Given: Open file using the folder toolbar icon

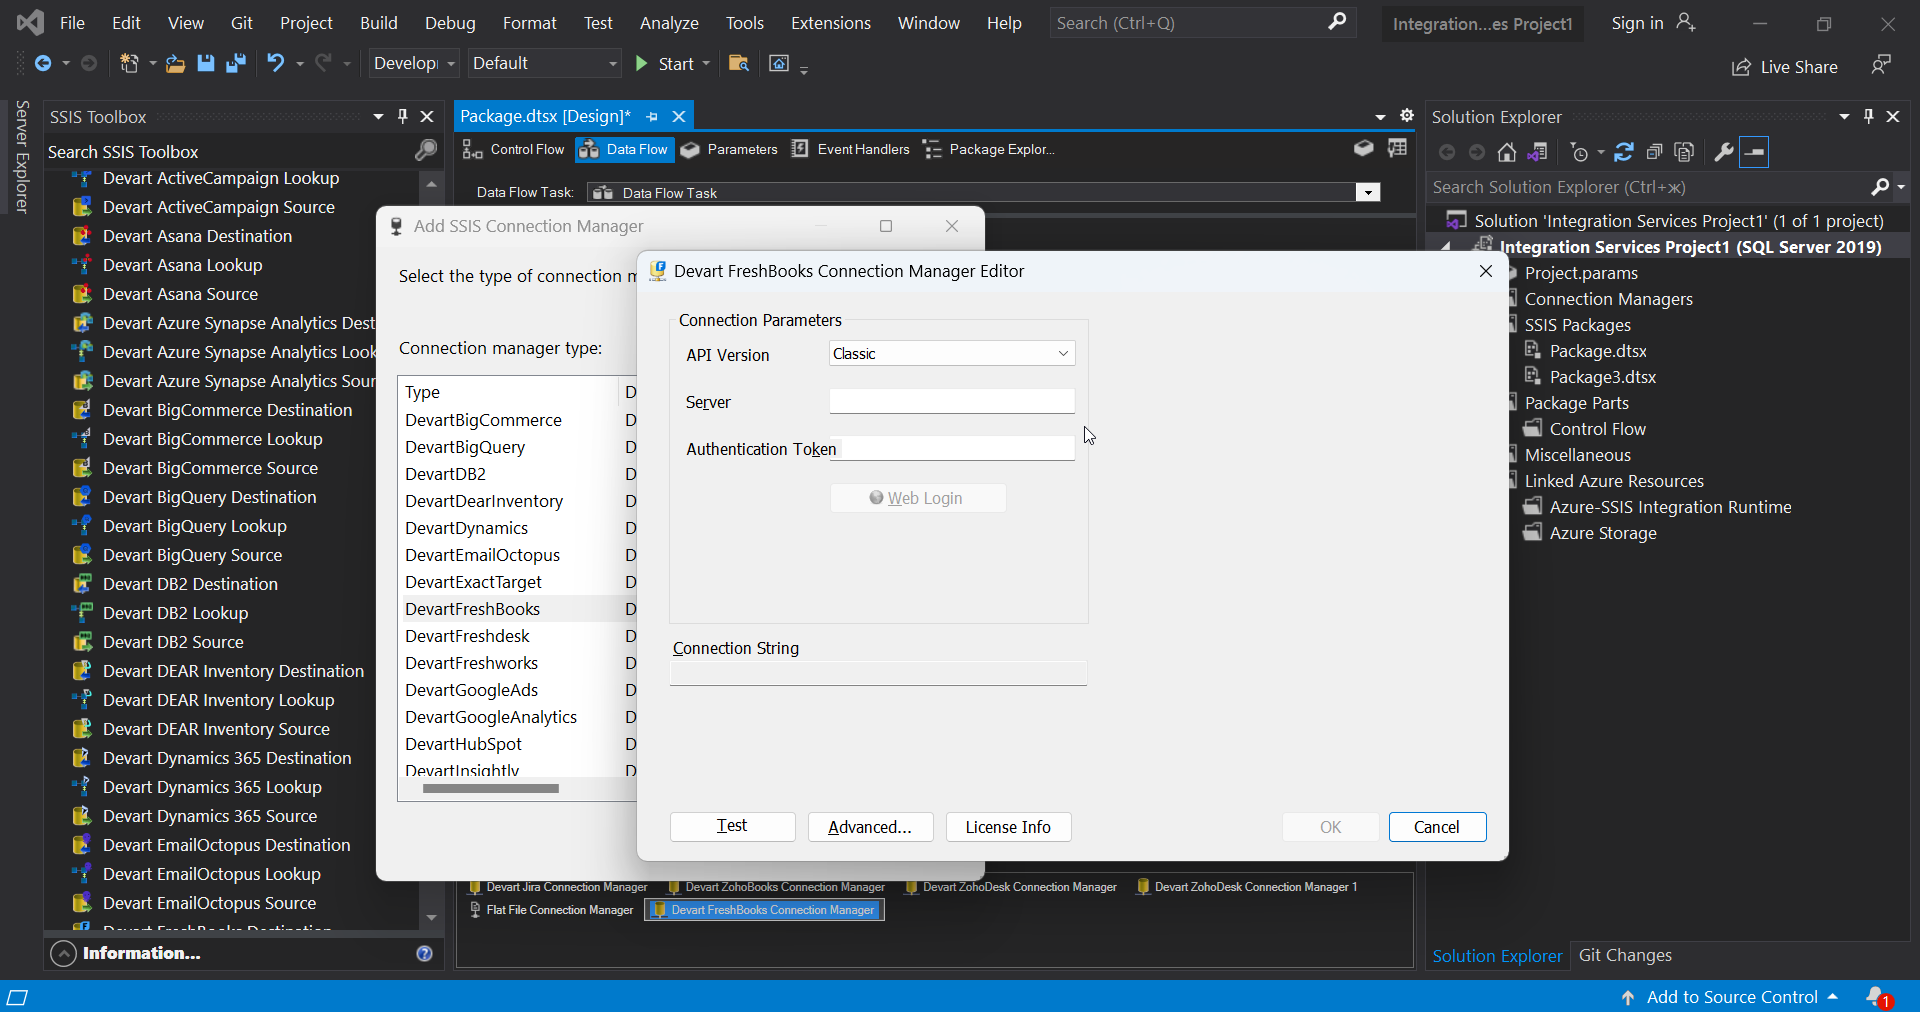Looking at the screenshot, I should tap(175, 64).
